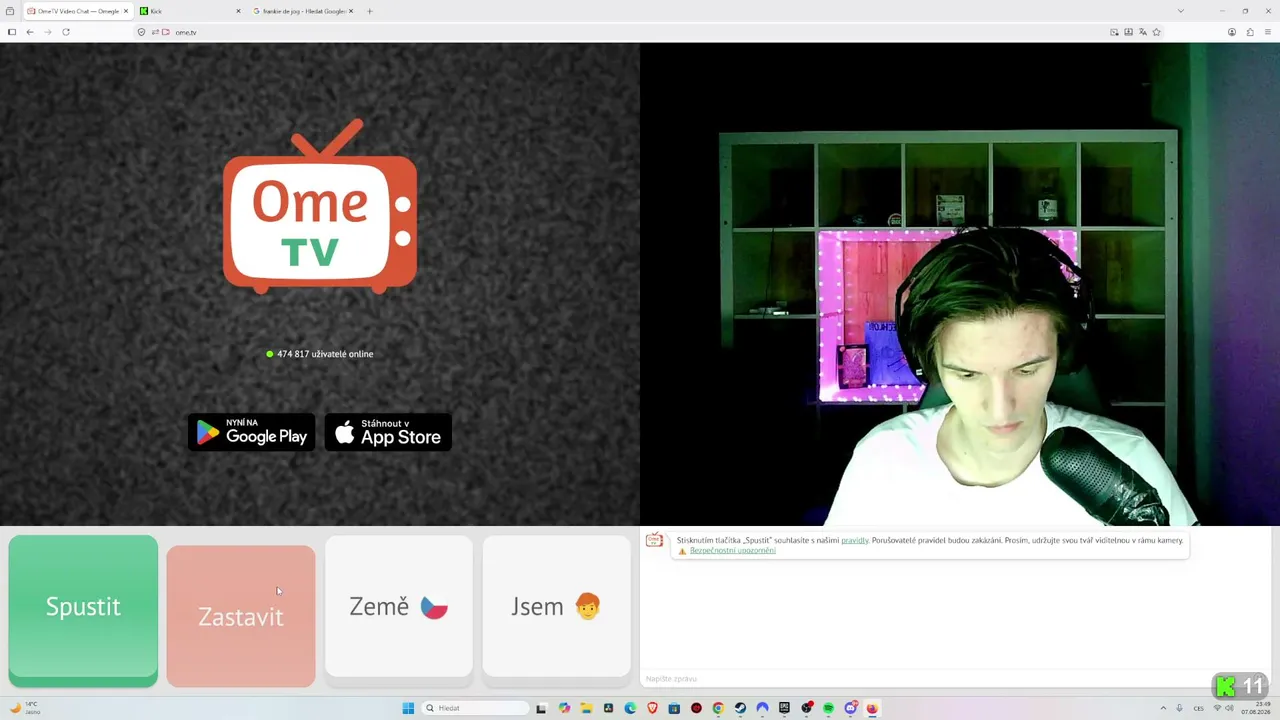Image resolution: width=1280 pixels, height=720 pixels.
Task: Reload the current page
Action: (x=66, y=32)
